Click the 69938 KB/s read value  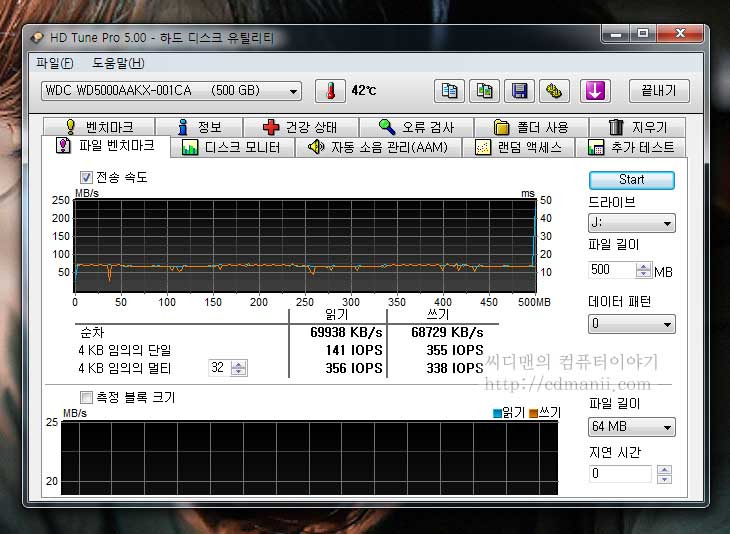[346, 332]
